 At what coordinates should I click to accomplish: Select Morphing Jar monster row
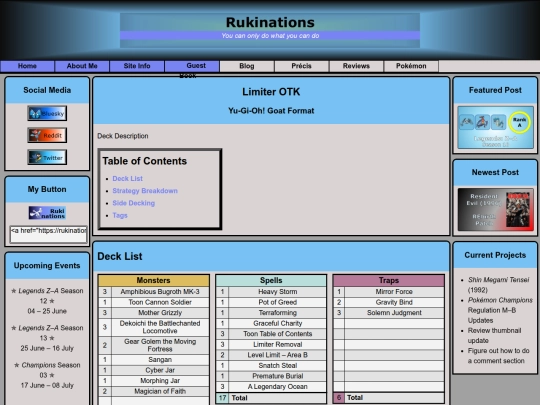pos(154,381)
